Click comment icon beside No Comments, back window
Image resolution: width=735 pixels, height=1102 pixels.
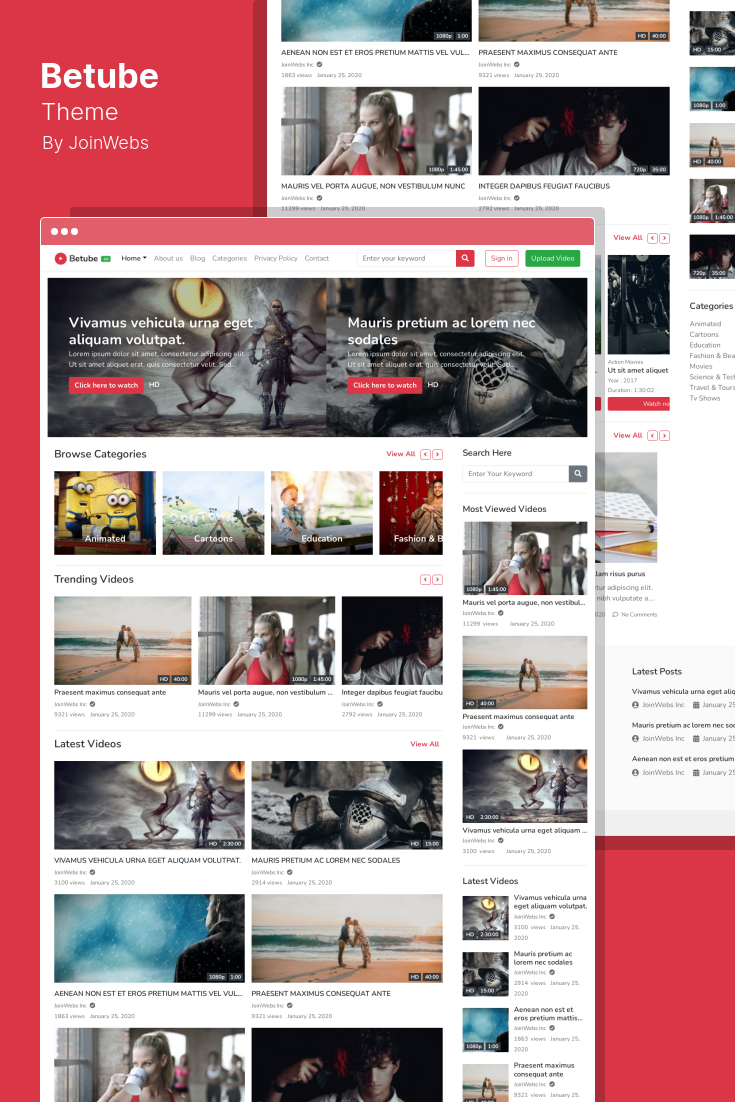[616, 615]
